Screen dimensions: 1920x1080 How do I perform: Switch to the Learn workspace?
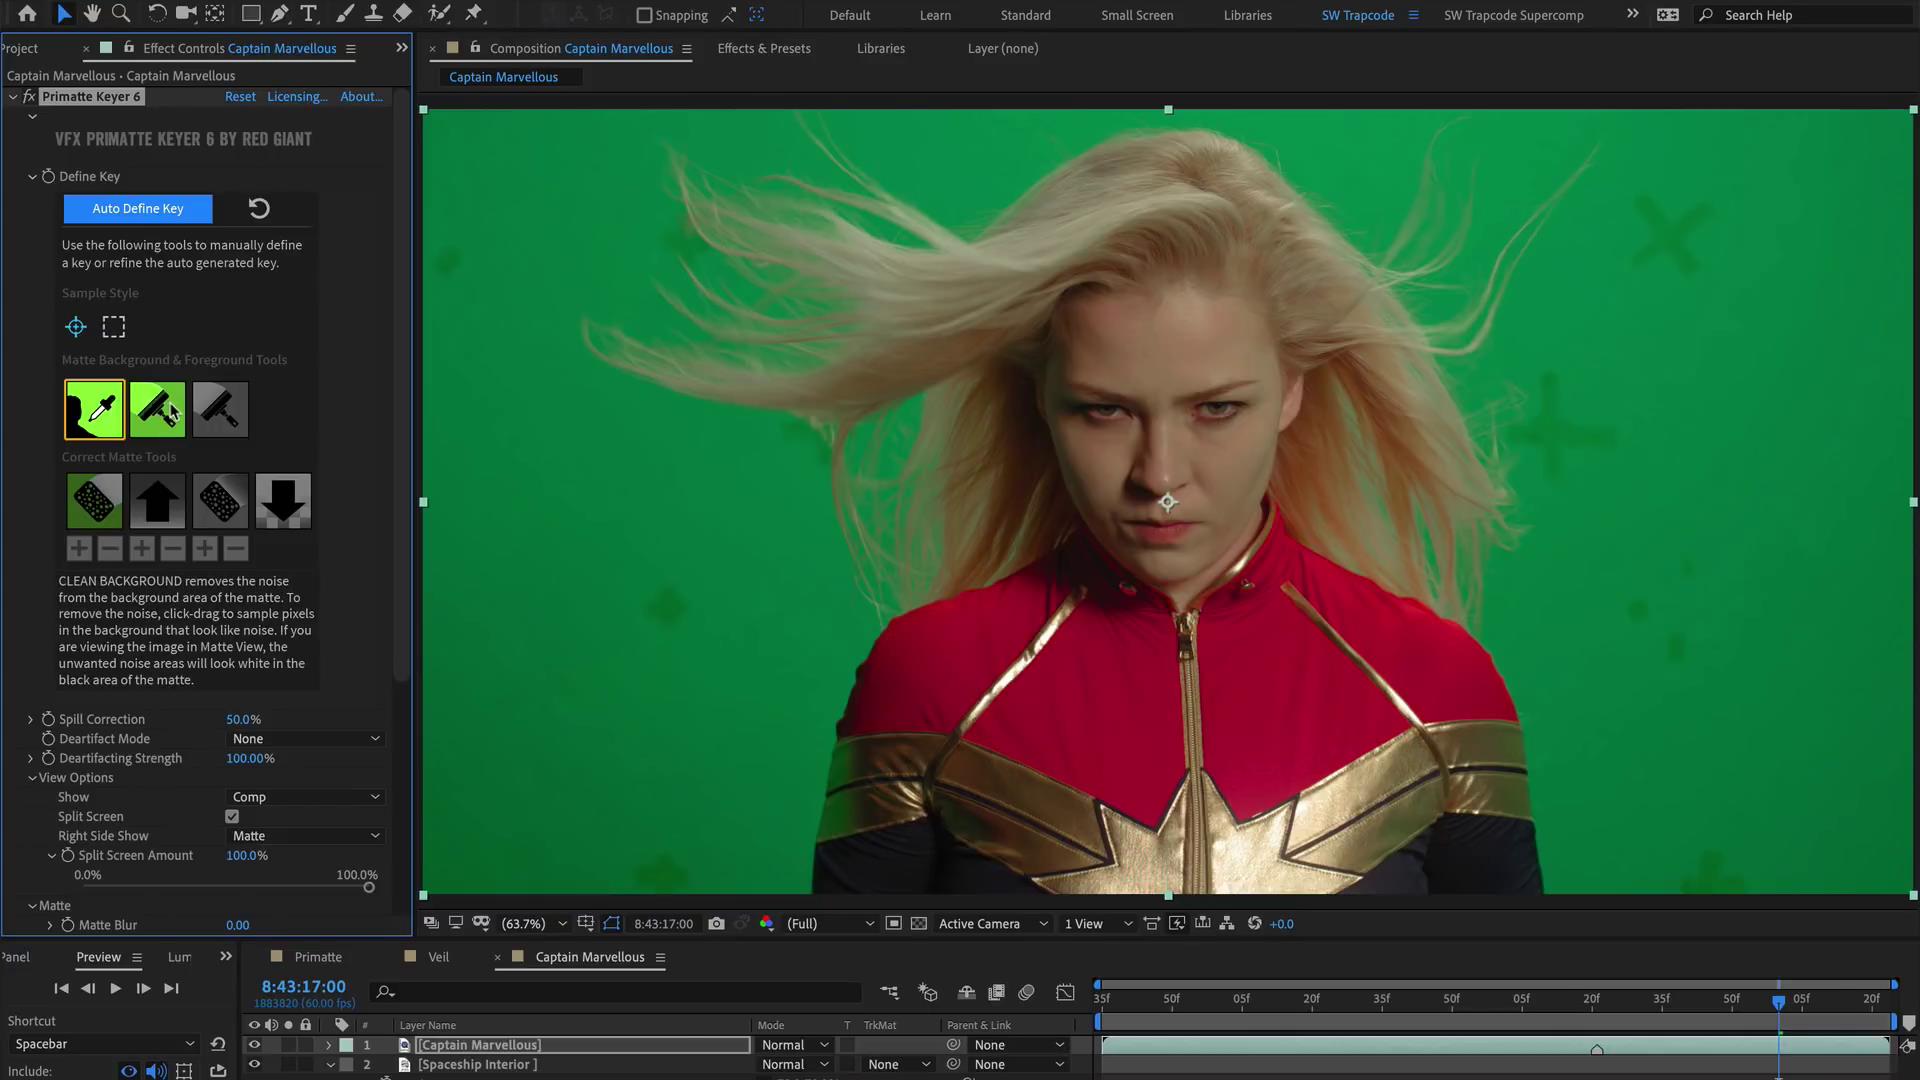935,15
